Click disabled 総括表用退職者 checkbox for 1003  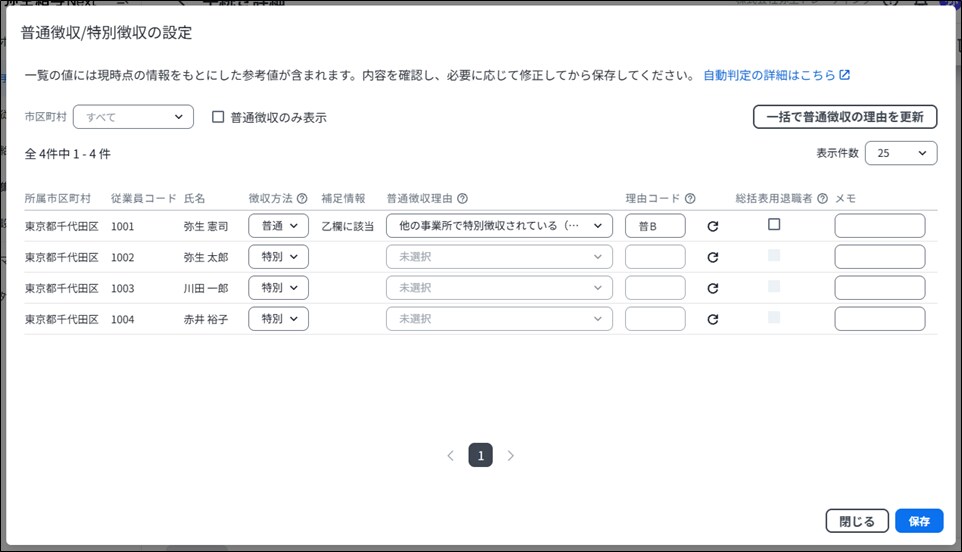pos(774,286)
